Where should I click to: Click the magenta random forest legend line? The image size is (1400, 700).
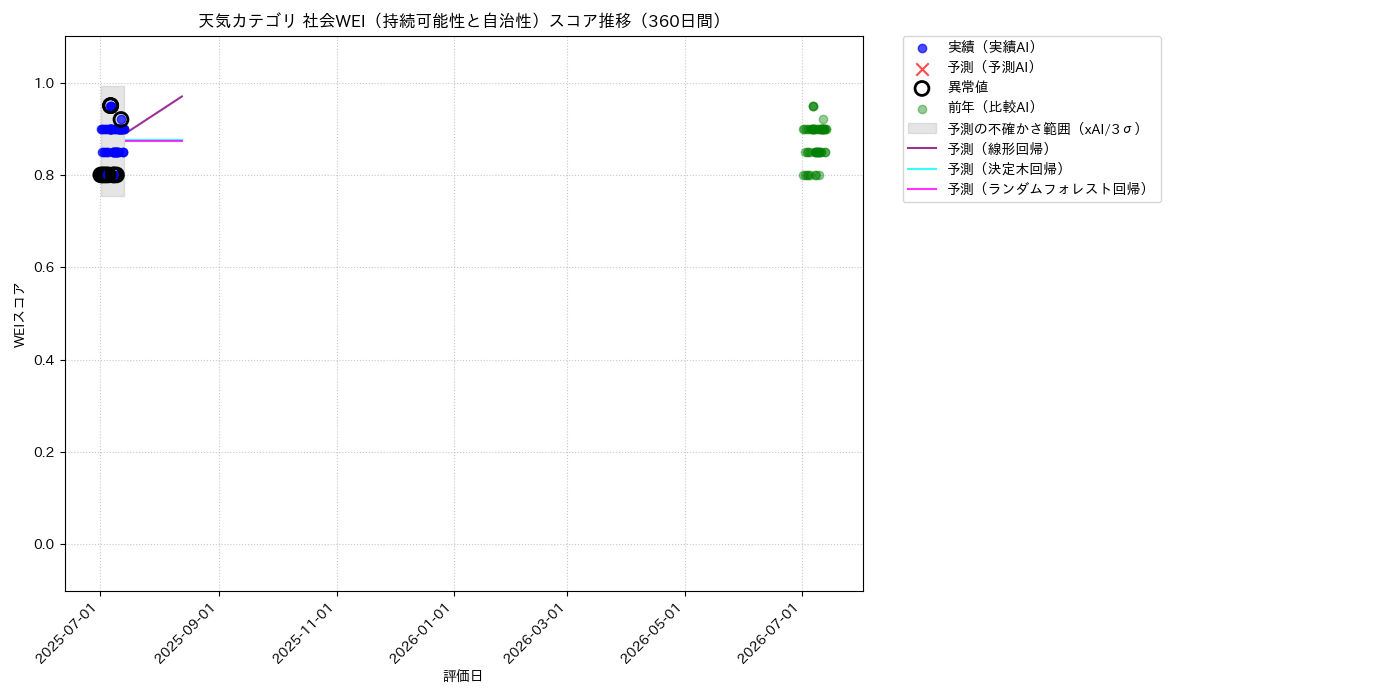tap(922, 189)
